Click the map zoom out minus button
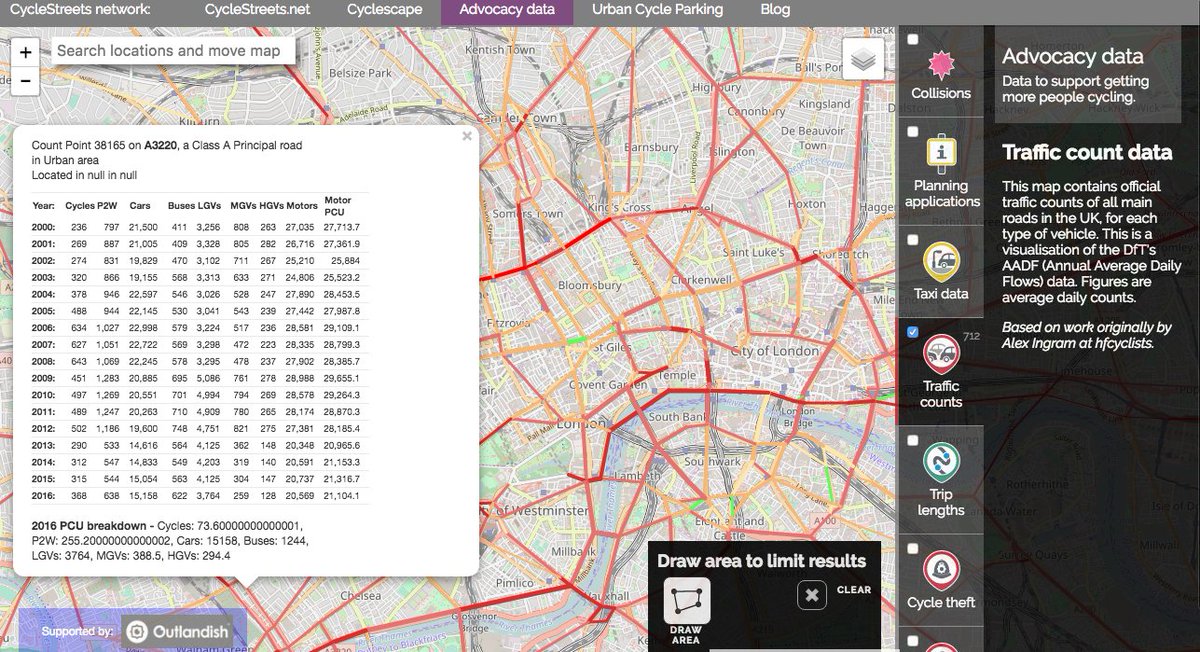This screenshot has height=652, width=1200. point(25,81)
